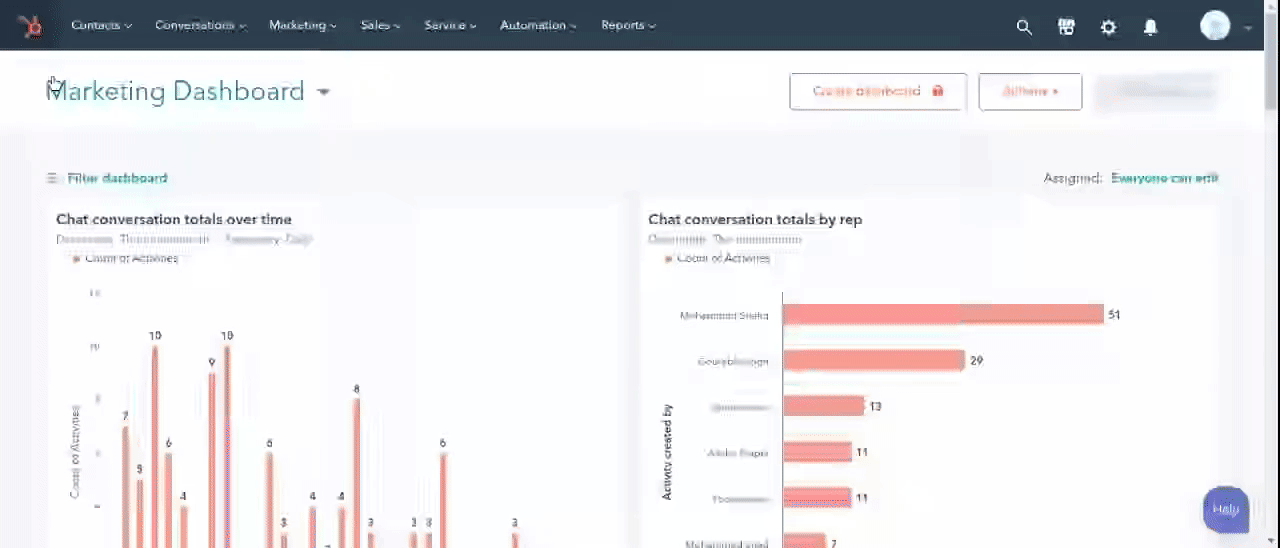
Task: Open the Reports navigation menu
Action: click(x=628, y=25)
